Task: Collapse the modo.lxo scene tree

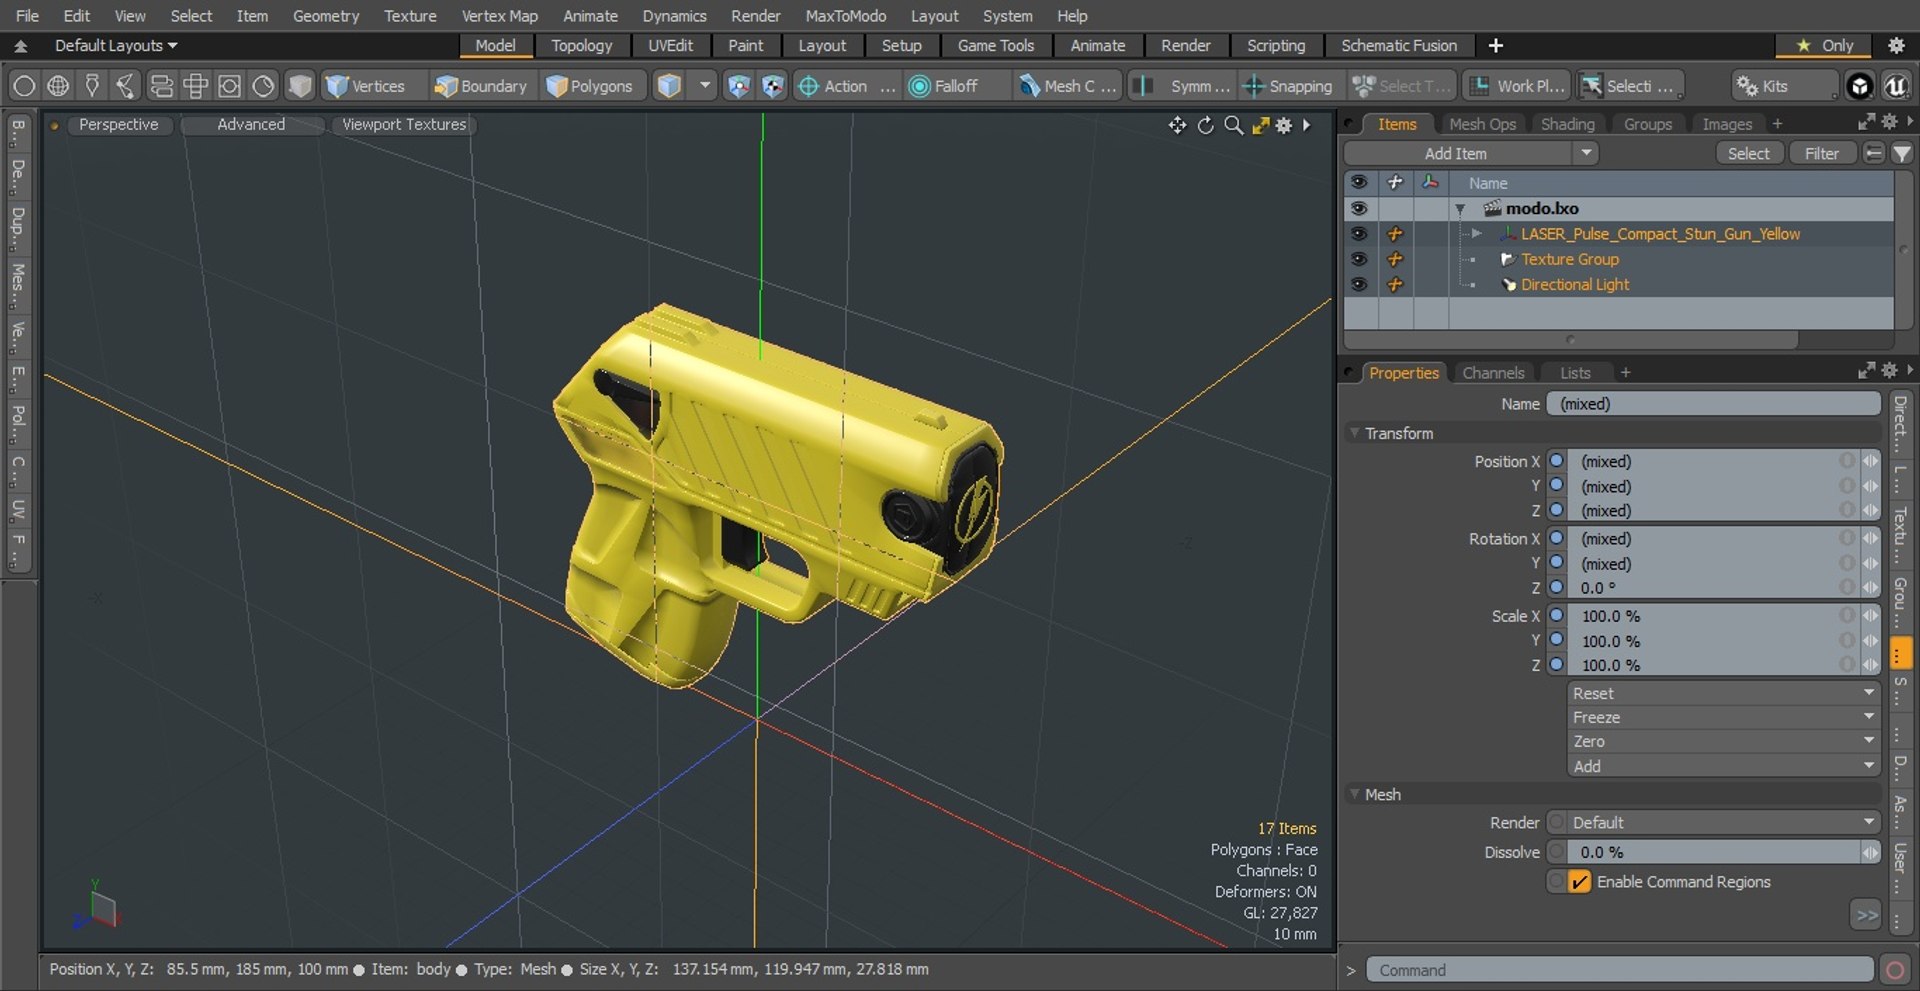Action: [1460, 209]
